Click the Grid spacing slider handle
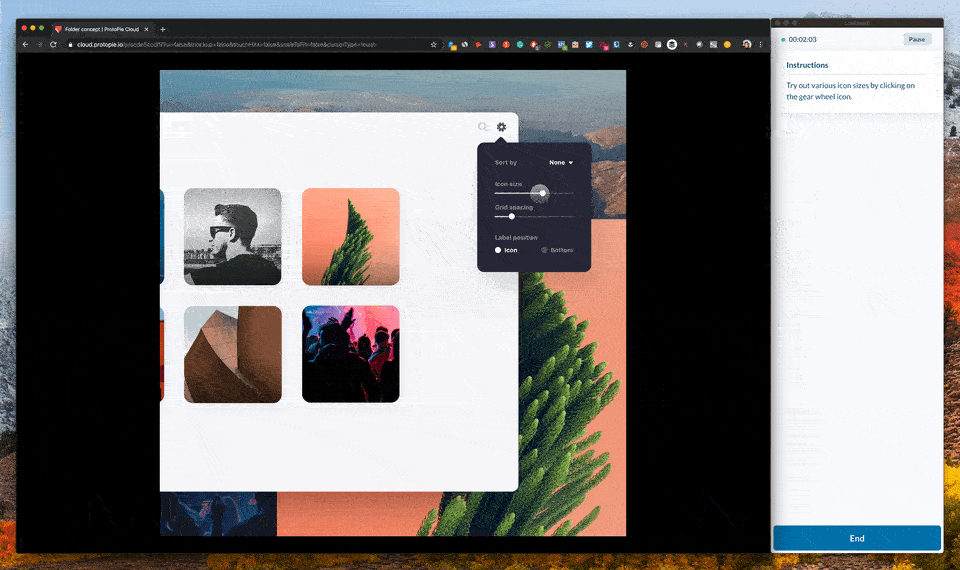 (512, 217)
